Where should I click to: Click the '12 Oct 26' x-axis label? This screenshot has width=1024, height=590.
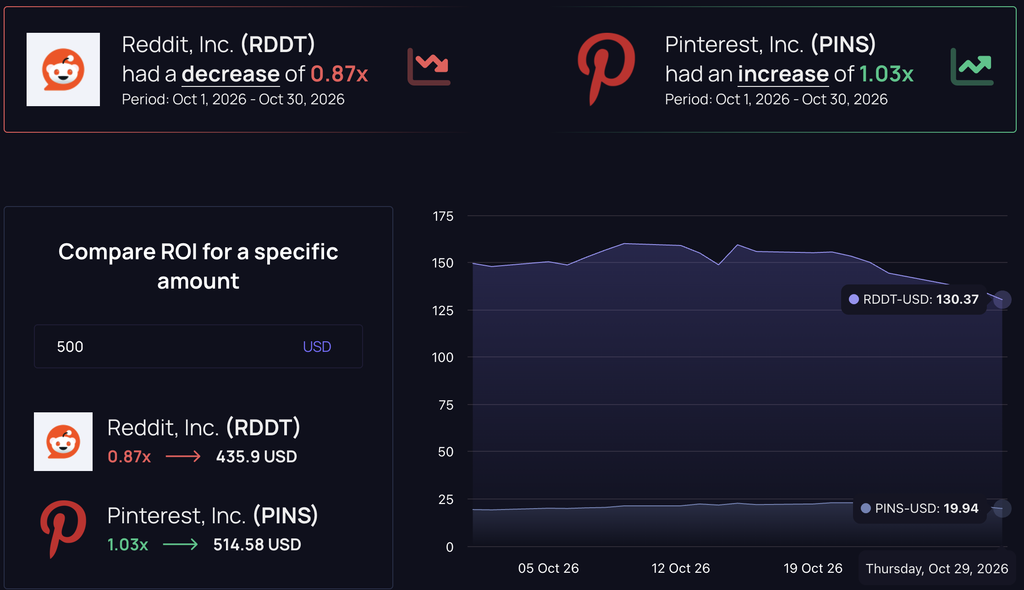tap(680, 568)
